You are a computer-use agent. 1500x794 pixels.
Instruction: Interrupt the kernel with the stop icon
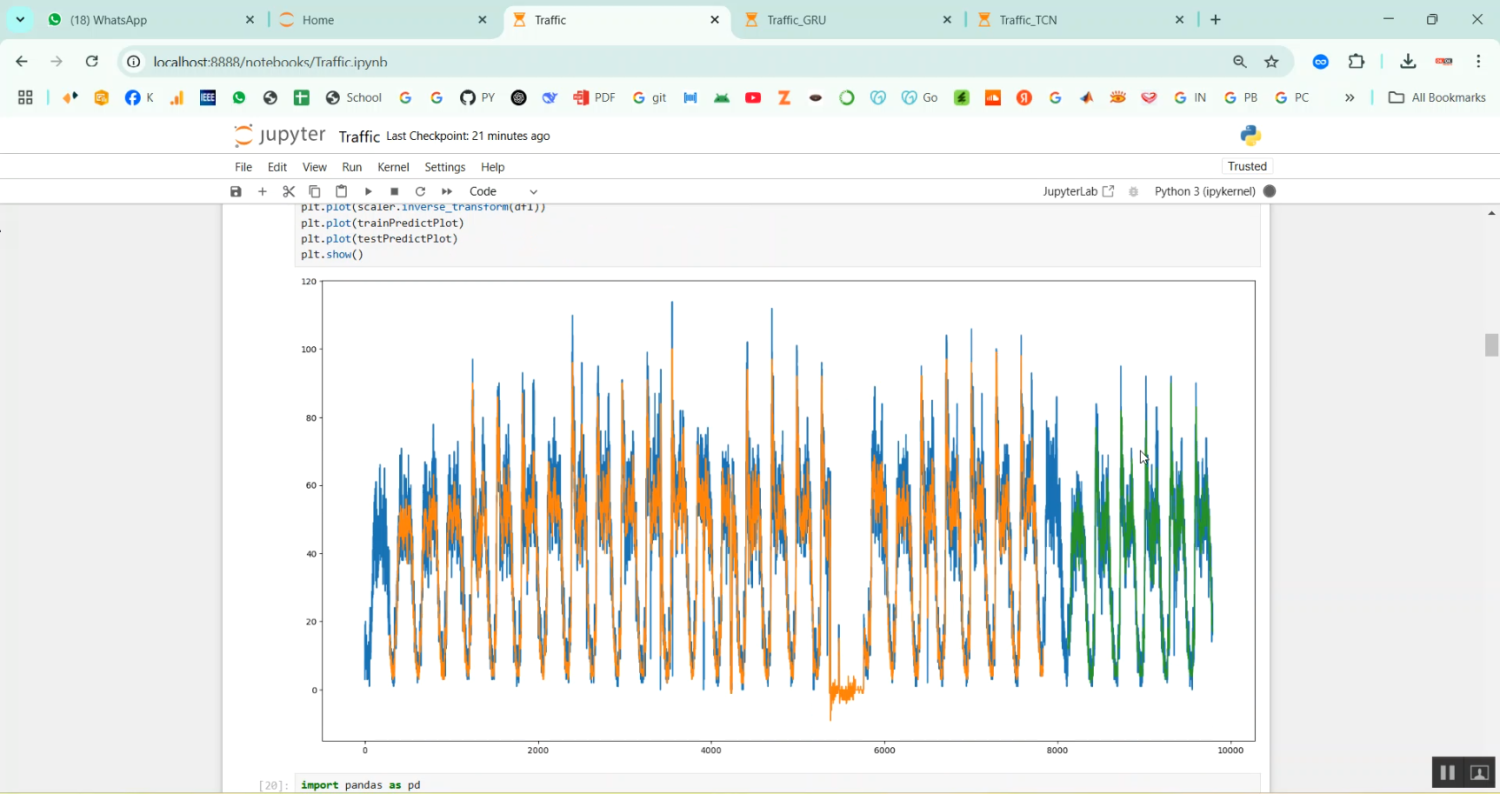point(394,191)
